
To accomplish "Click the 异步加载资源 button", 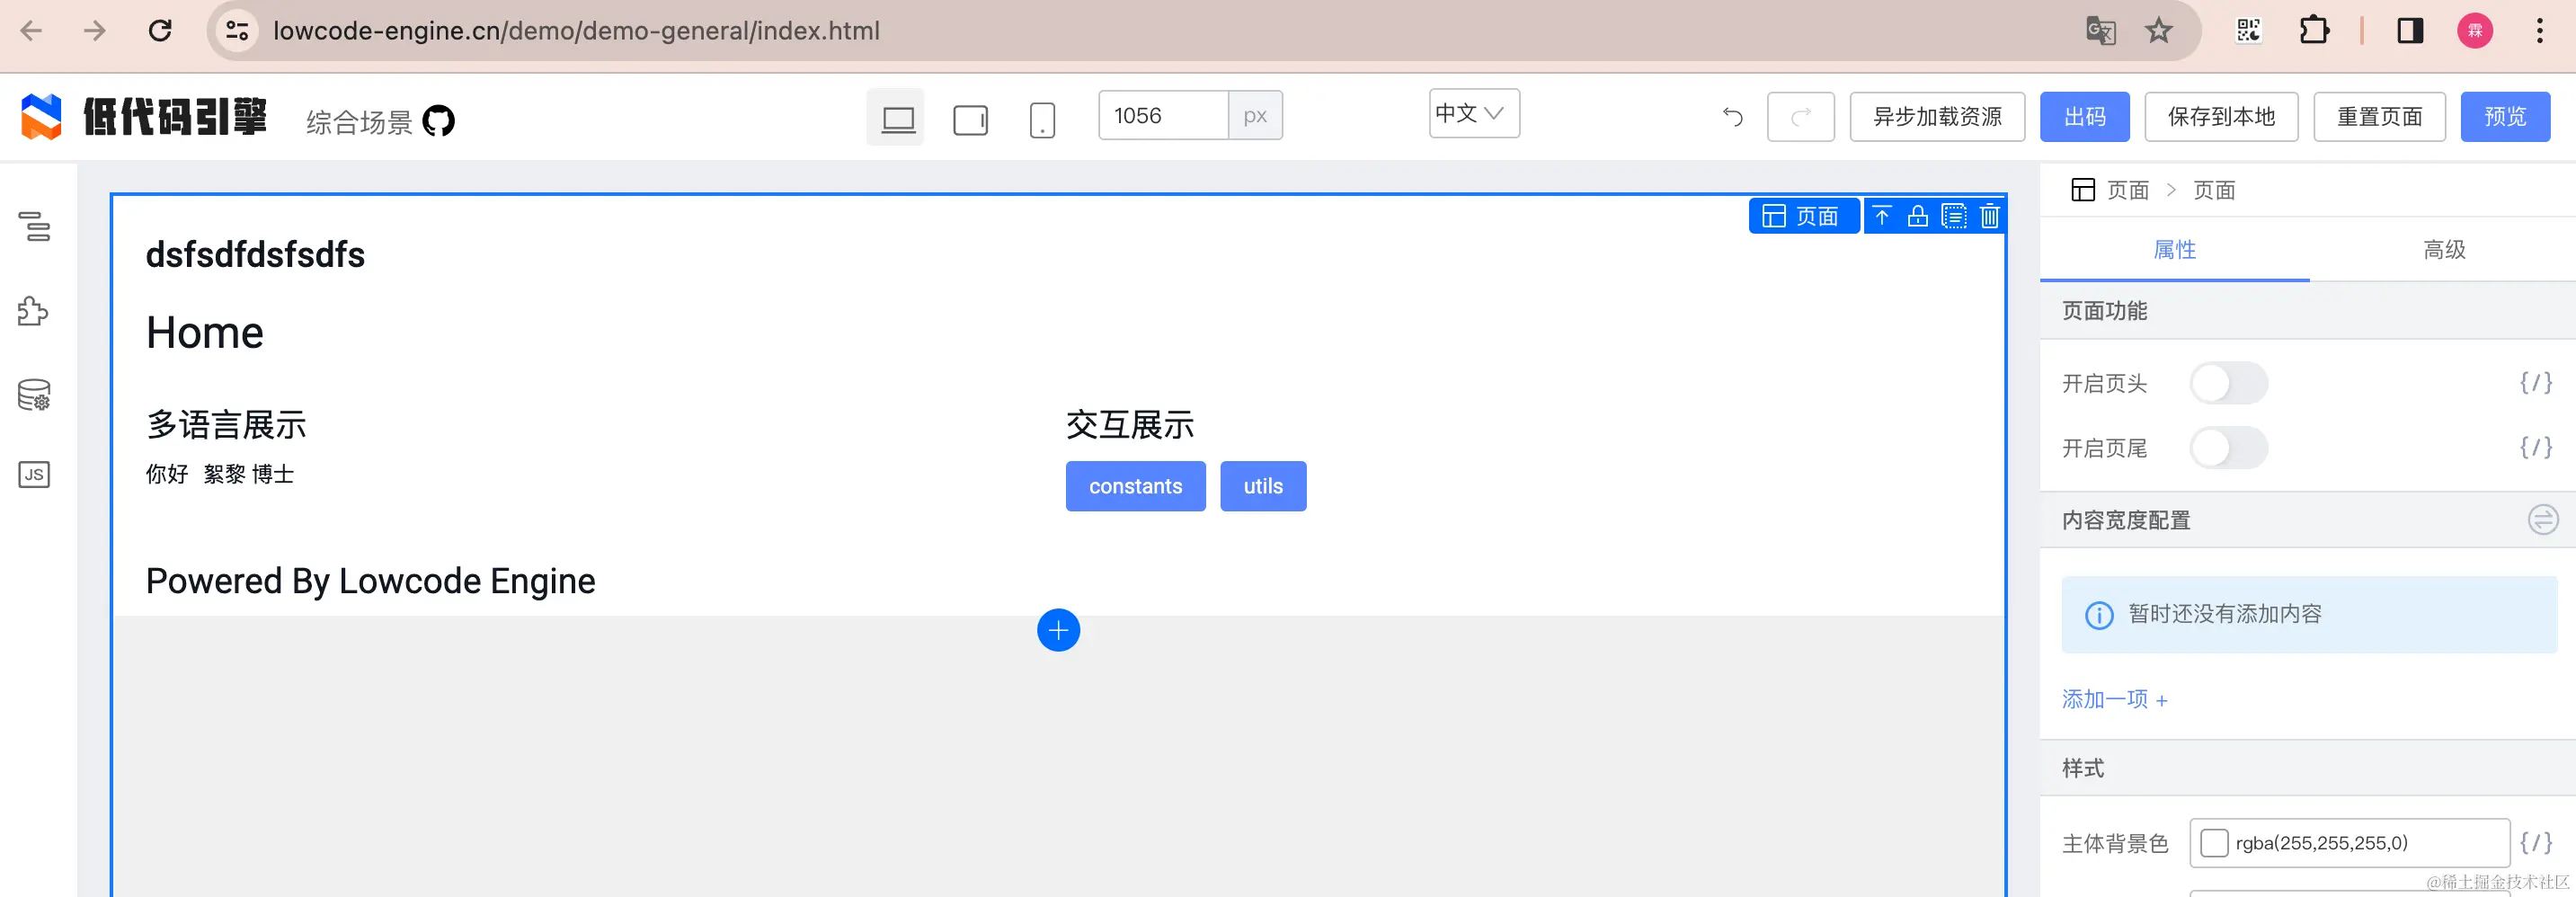I will pos(1937,117).
